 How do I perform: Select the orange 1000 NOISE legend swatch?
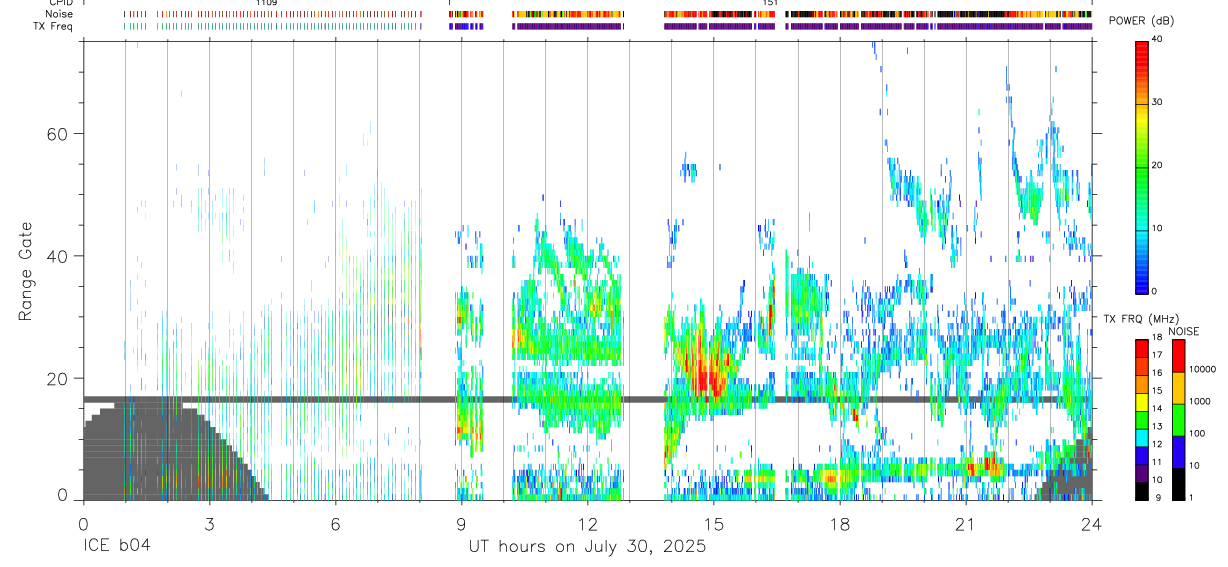(x=1177, y=388)
